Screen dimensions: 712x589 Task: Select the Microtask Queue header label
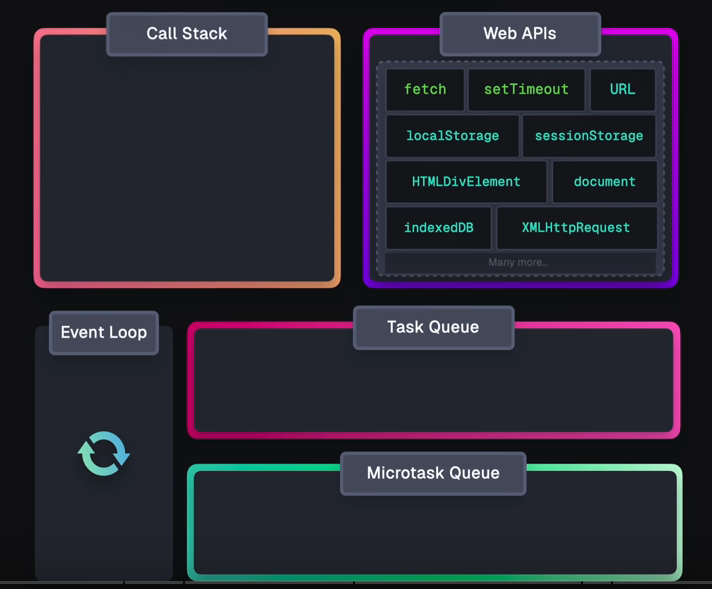pos(433,473)
